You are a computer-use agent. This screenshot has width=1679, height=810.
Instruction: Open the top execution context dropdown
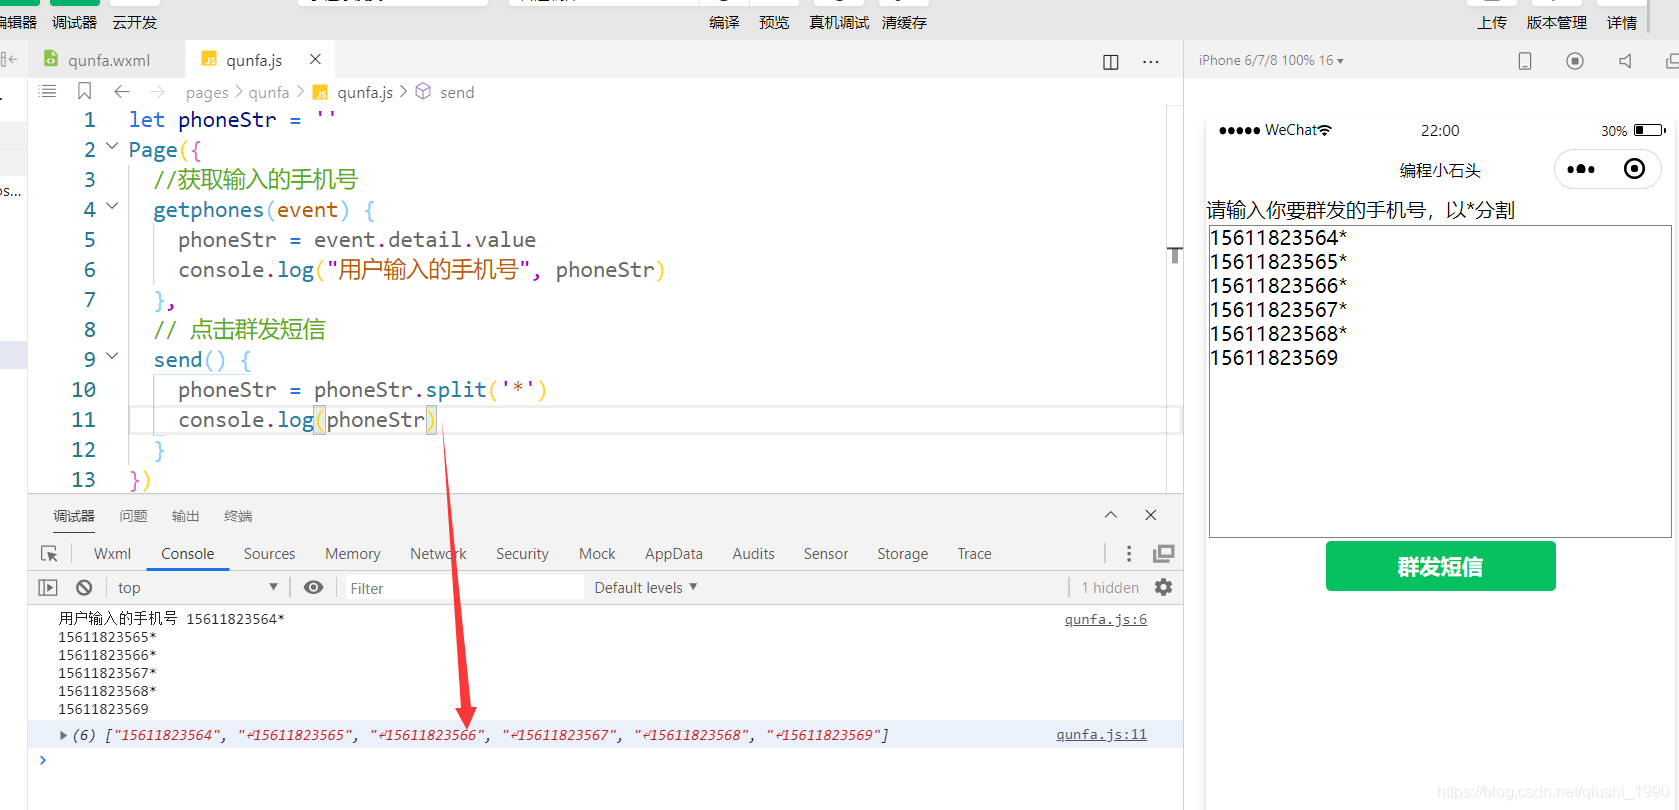click(197, 587)
